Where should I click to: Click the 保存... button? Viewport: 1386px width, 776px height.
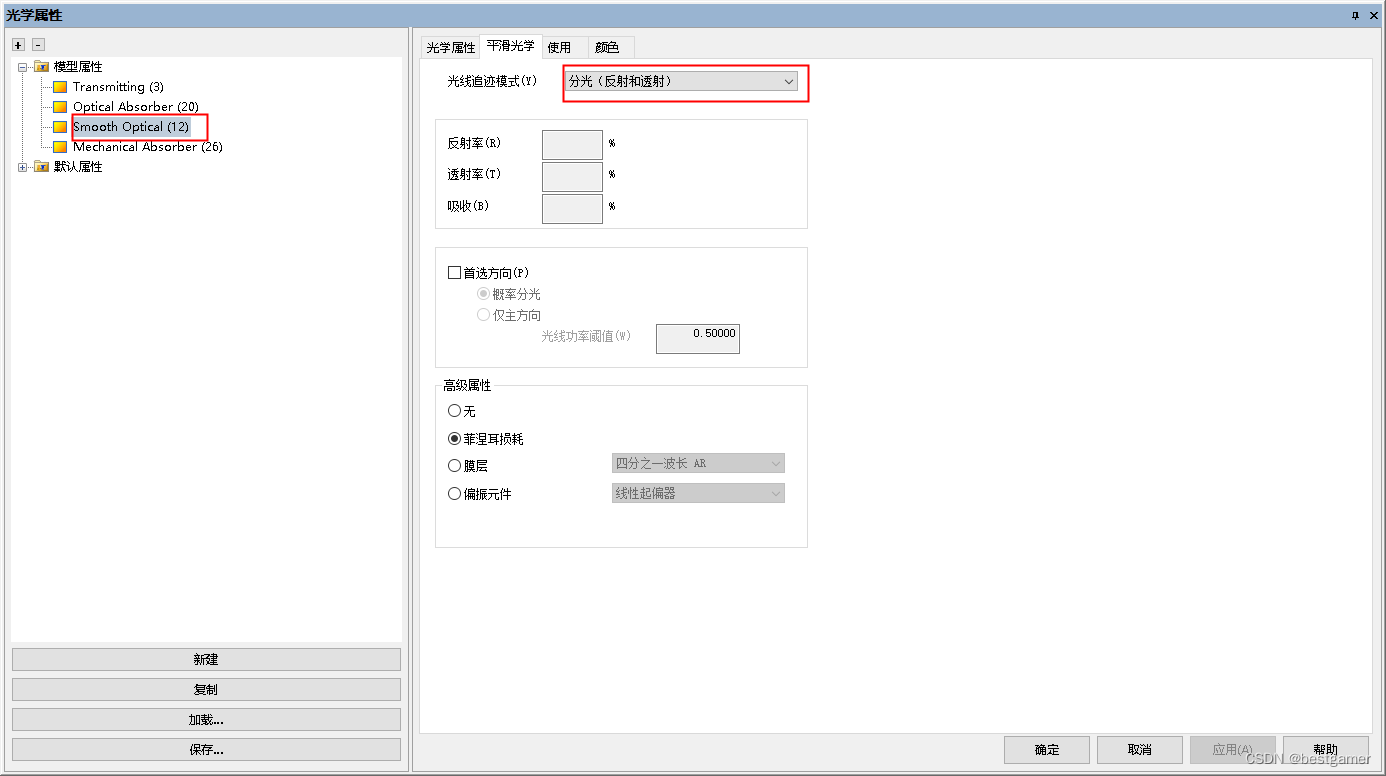click(x=206, y=749)
